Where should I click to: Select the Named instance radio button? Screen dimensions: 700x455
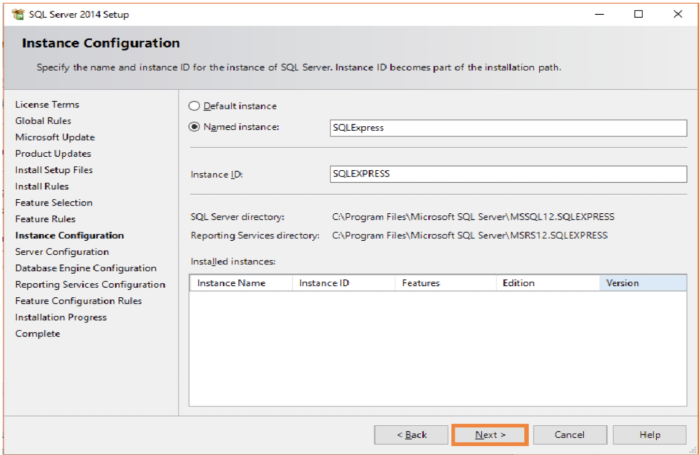pos(194,127)
